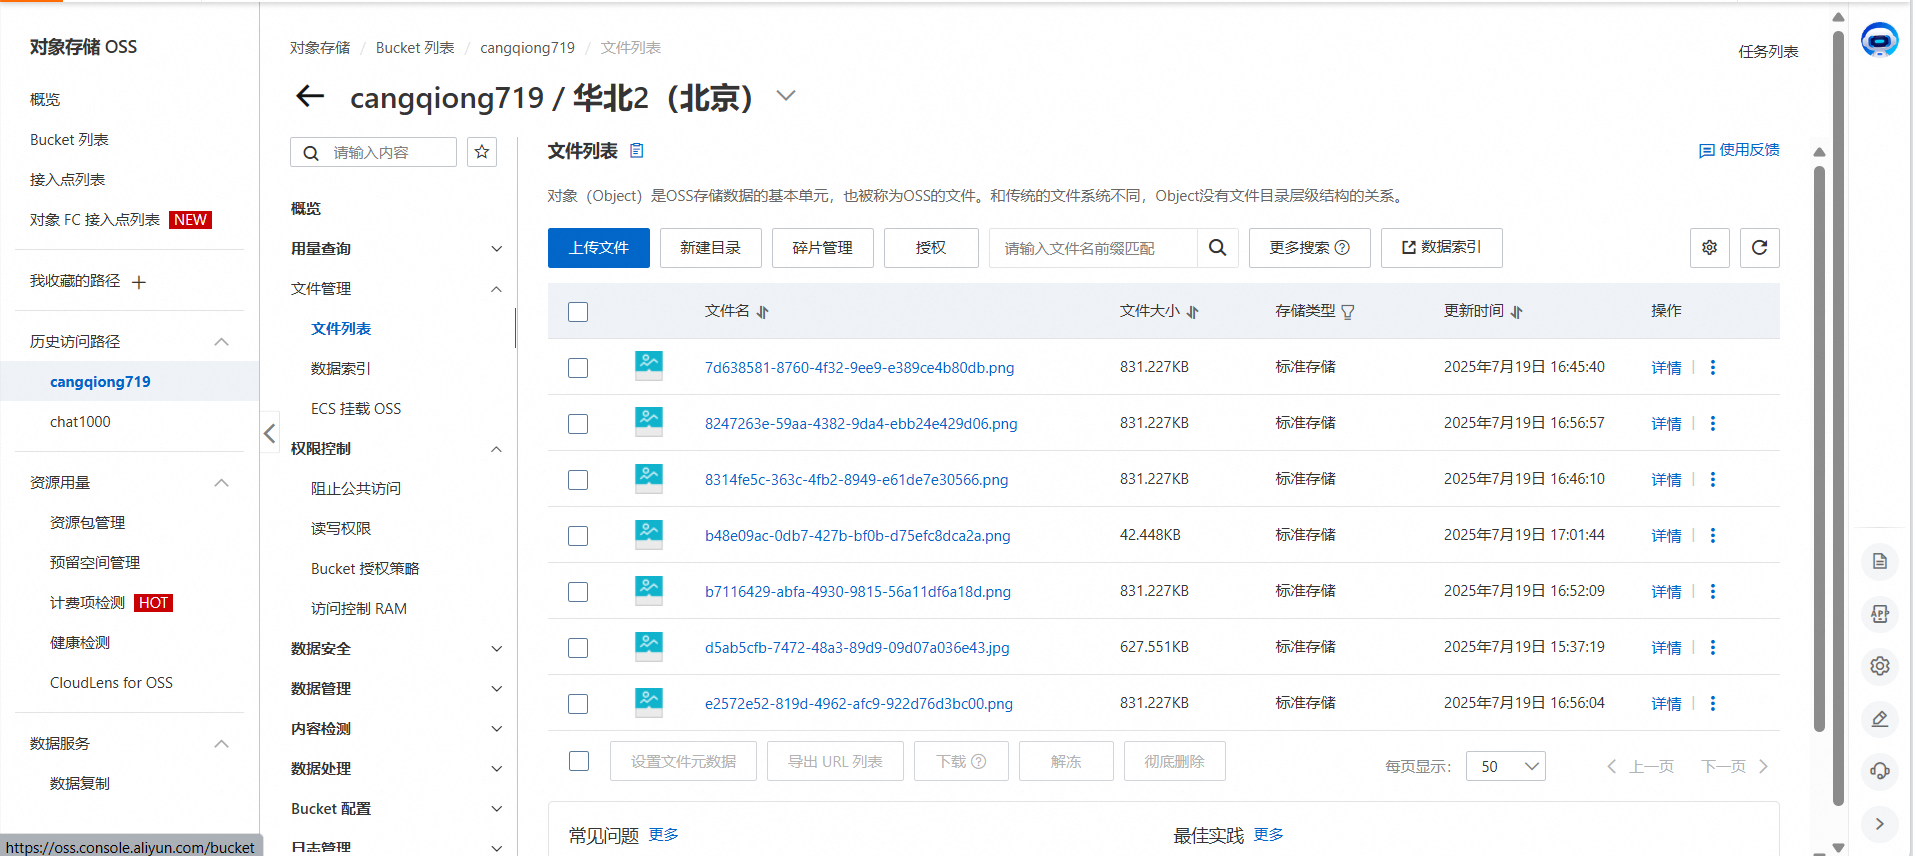Open table settings gear icon
Viewport: 1913px width, 856px height.
1710,248
